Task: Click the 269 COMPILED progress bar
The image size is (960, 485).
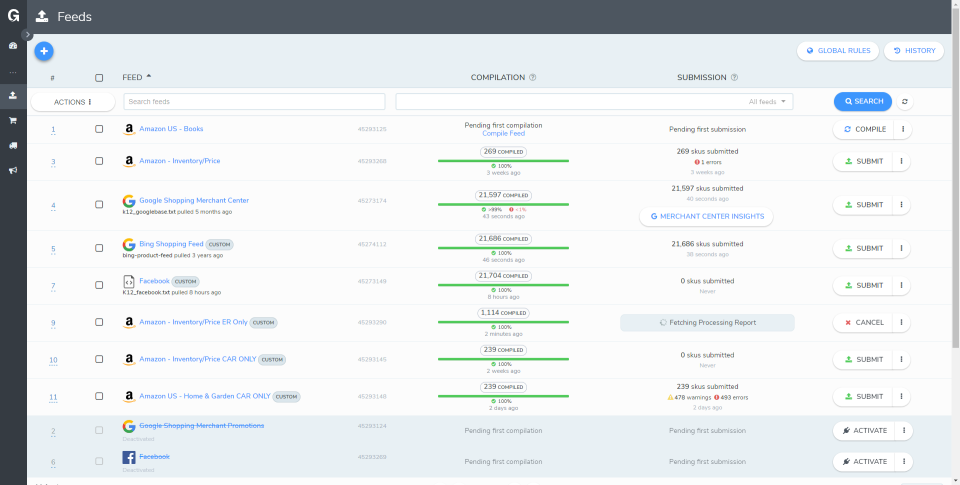Action: coord(503,161)
